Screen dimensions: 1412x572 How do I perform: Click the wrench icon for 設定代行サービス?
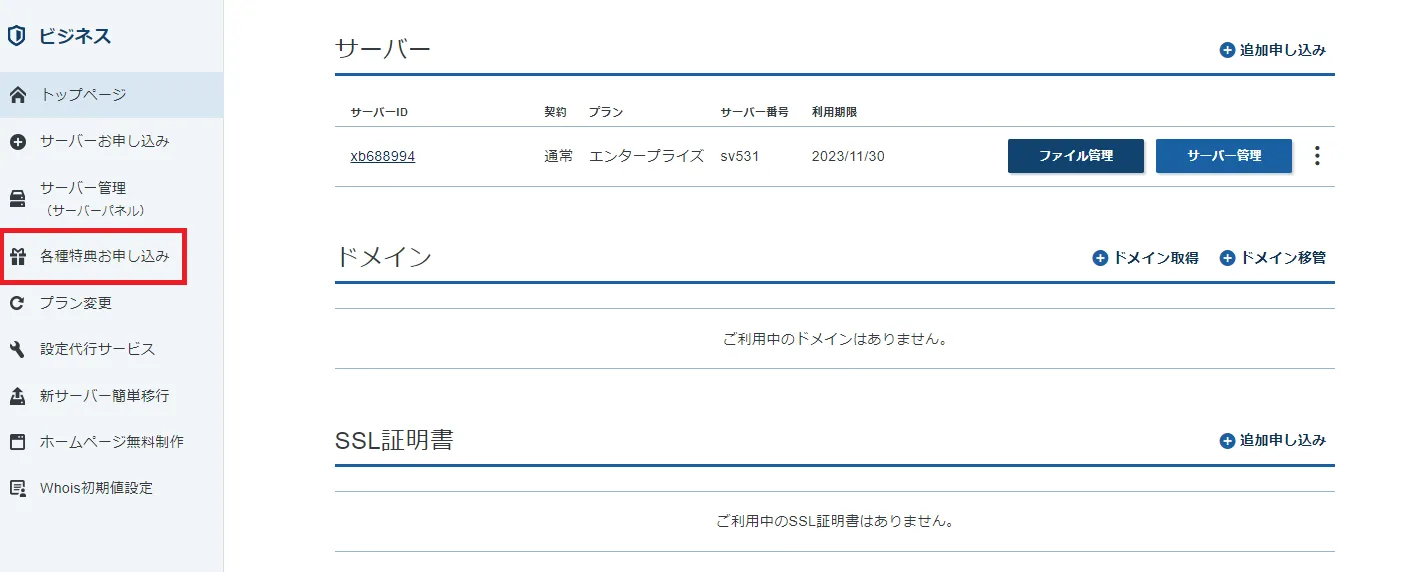point(17,349)
